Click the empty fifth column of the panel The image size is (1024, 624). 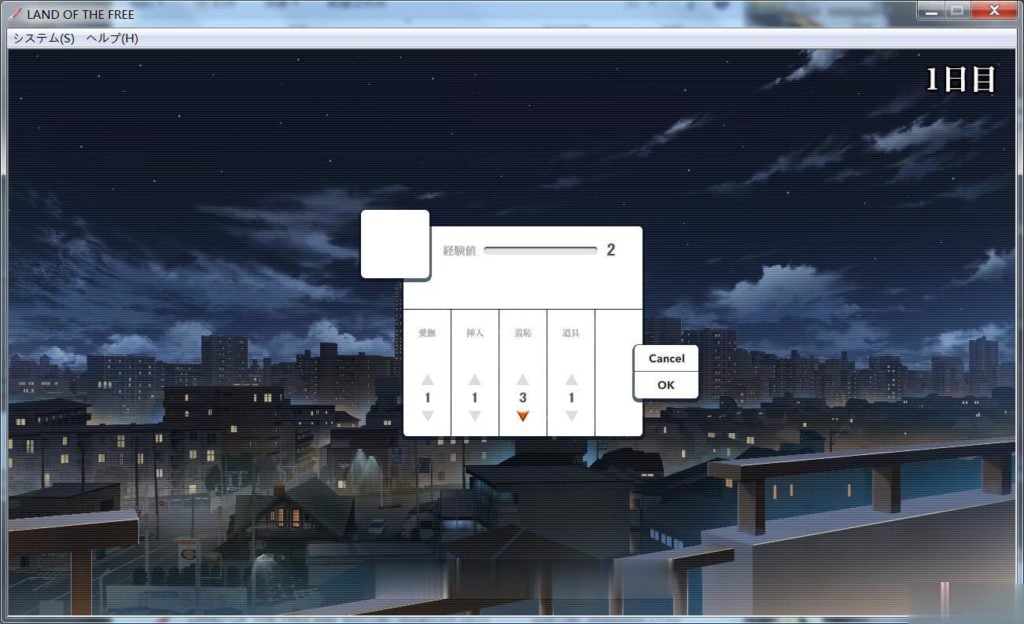coord(618,372)
